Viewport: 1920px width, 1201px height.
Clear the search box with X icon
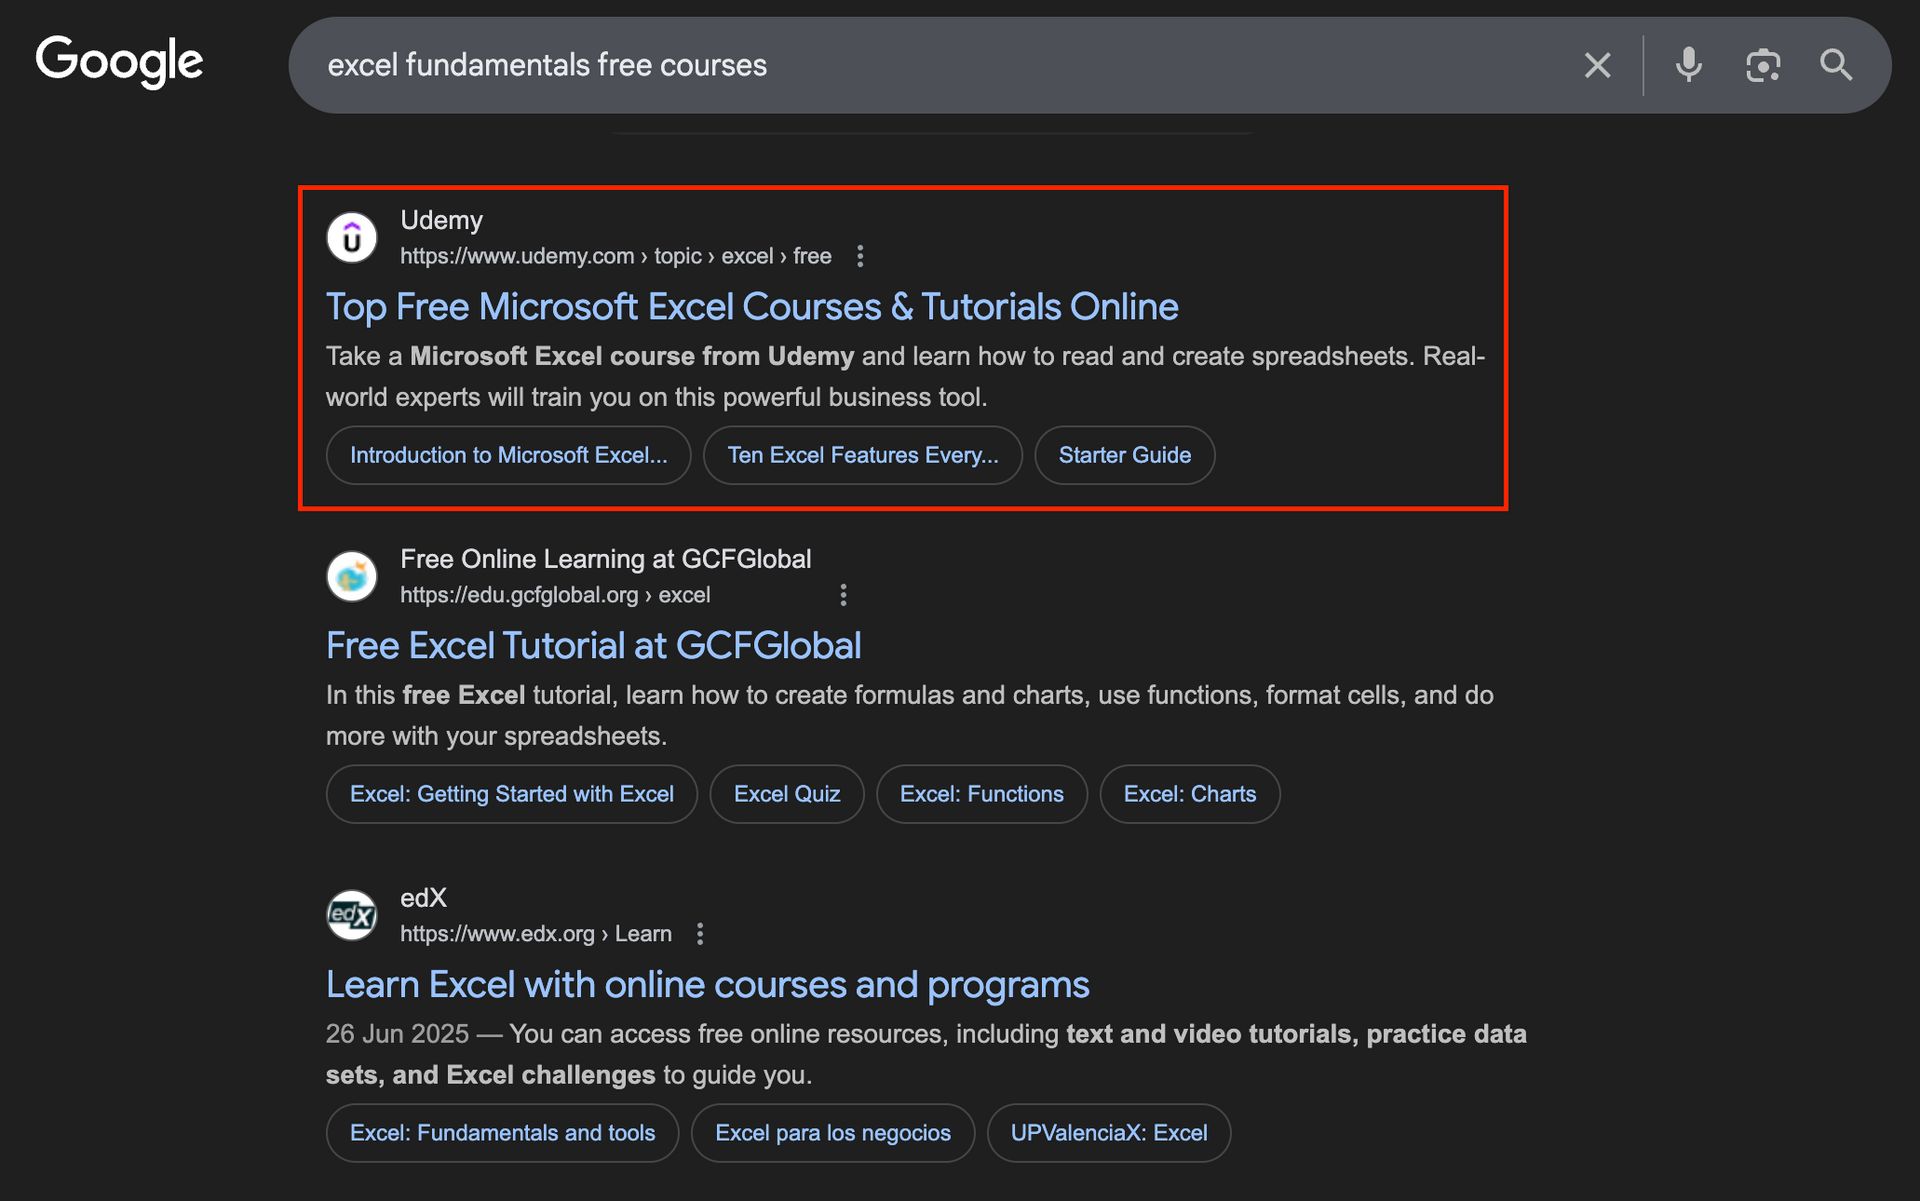(1597, 66)
